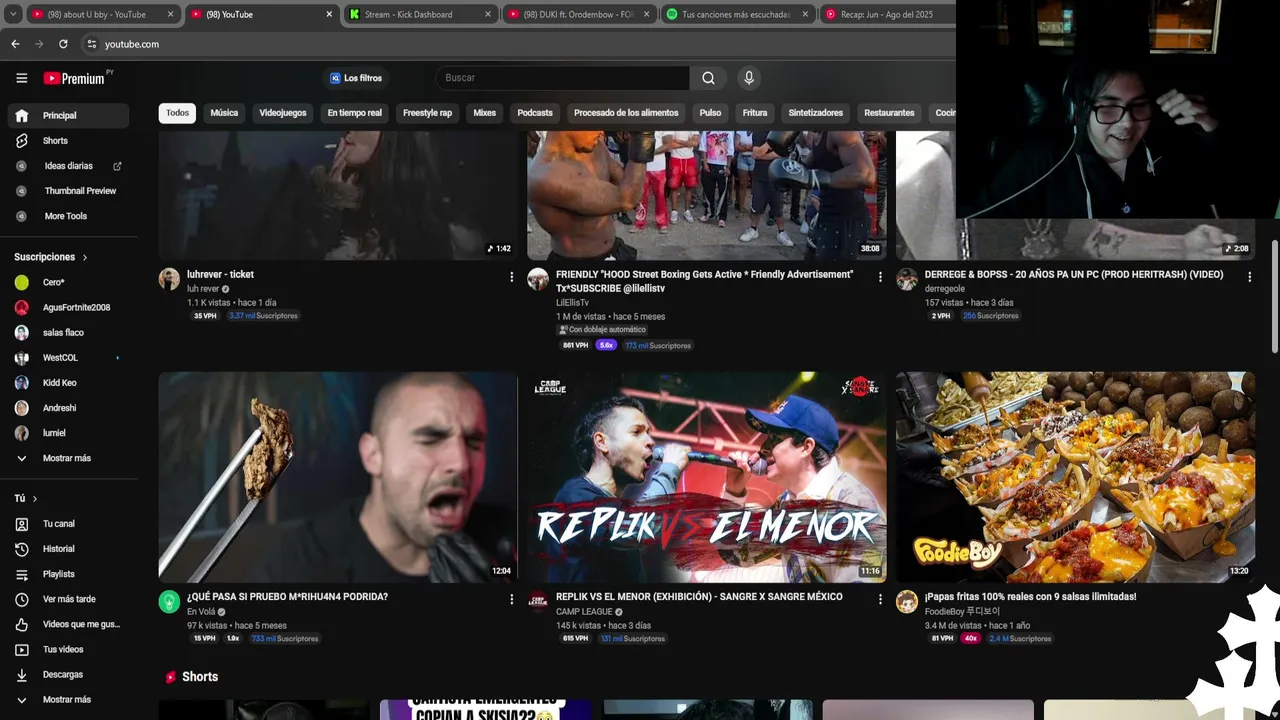Activate voice search microphone

click(748, 78)
